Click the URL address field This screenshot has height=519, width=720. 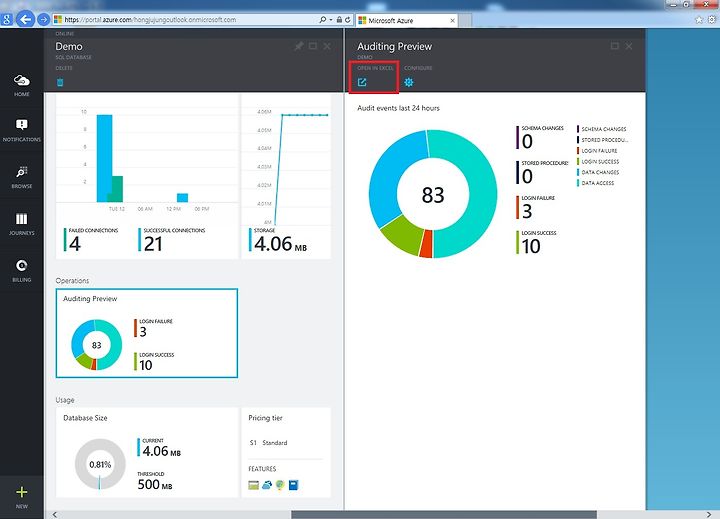click(184, 20)
